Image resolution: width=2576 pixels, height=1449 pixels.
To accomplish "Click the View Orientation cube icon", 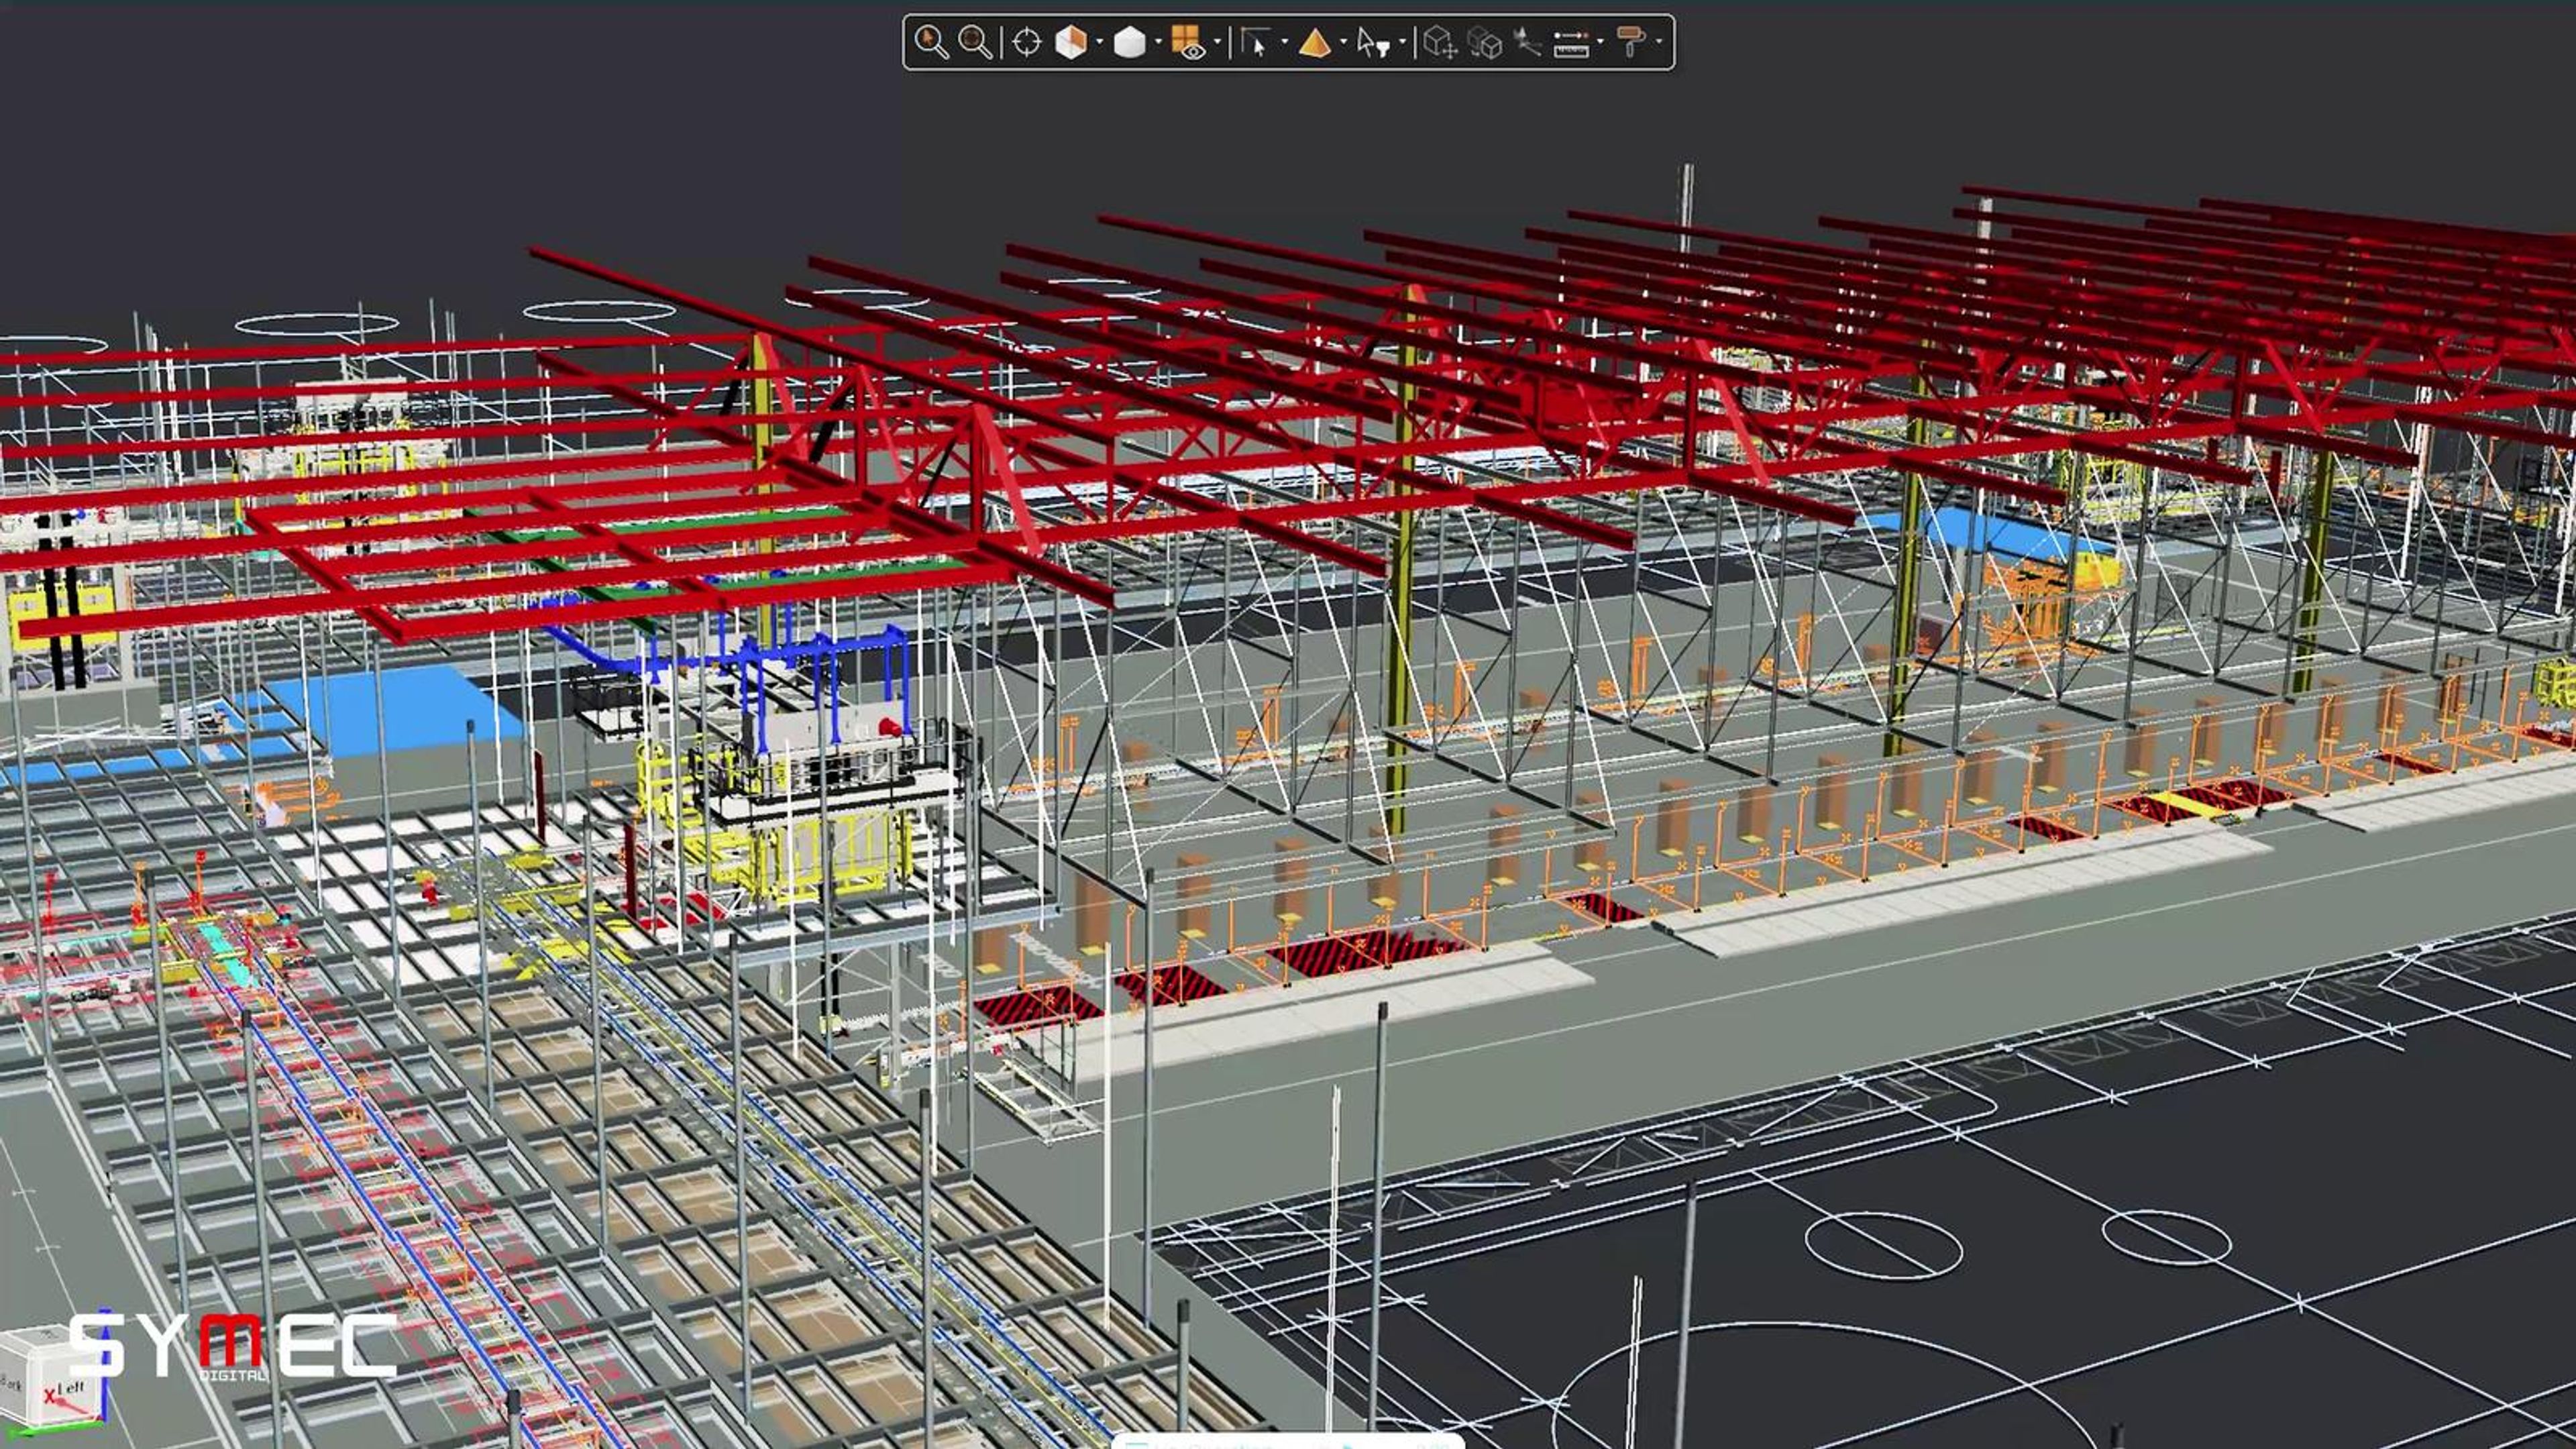I will click(1070, 42).
